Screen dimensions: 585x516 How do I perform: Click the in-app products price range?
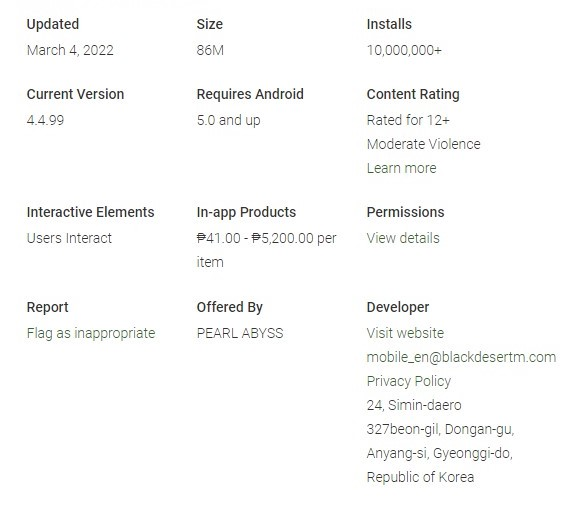(x=266, y=250)
